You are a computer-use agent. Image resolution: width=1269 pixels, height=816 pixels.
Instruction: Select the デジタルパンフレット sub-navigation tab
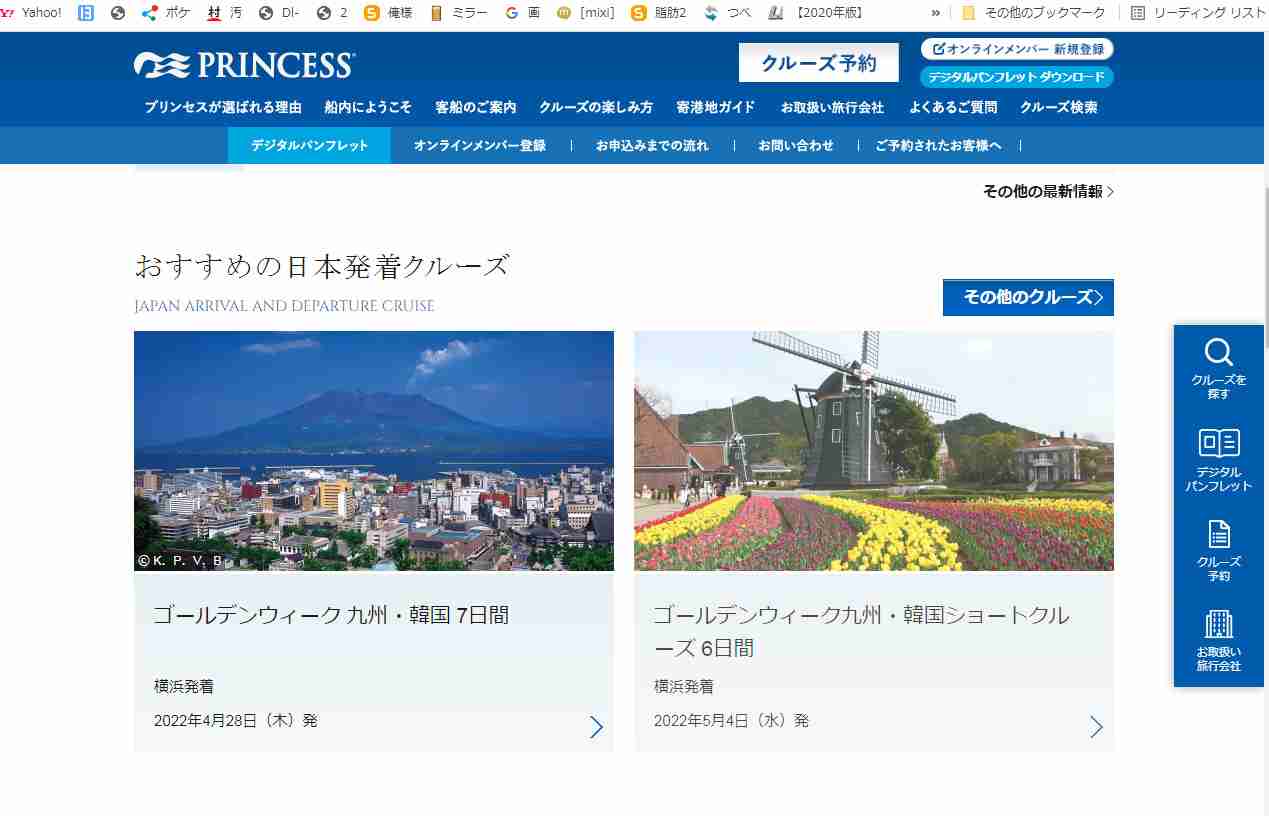click(x=310, y=145)
